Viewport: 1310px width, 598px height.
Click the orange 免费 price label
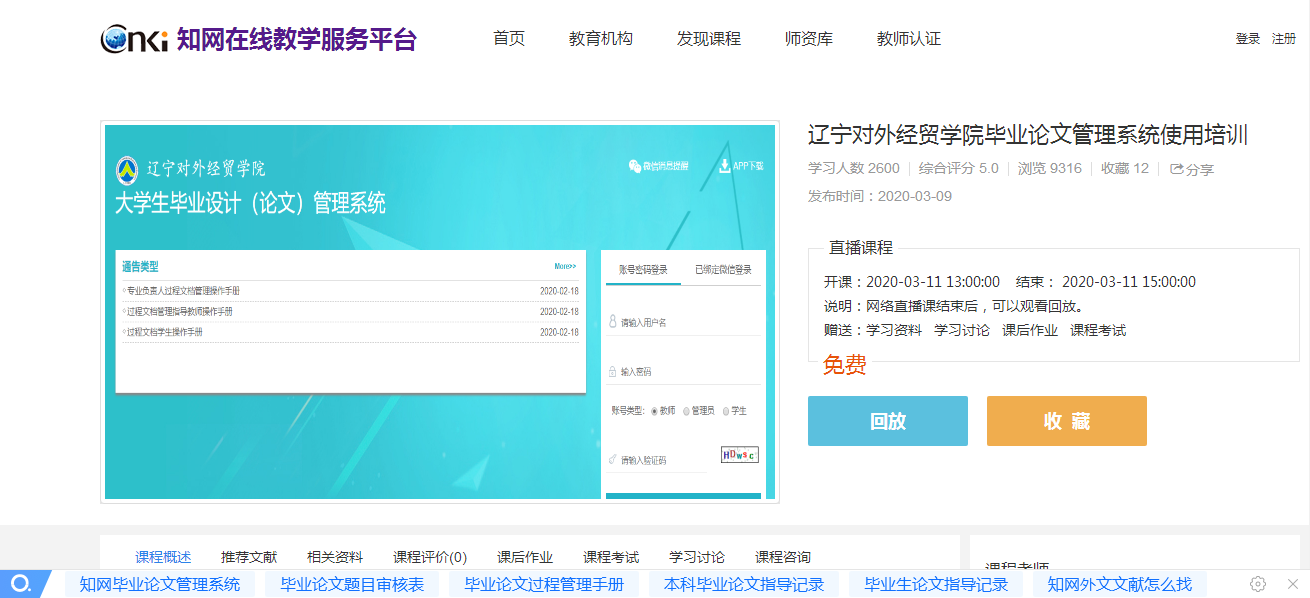click(845, 365)
